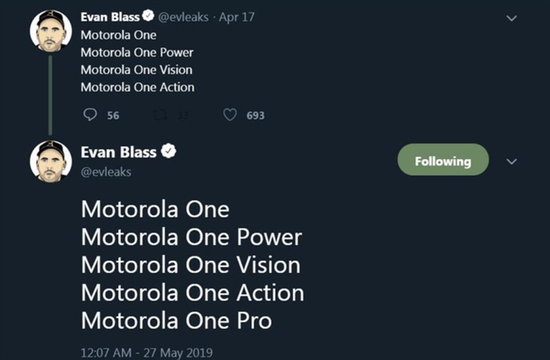Click main tweet text line Motorola One Pro
The width and height of the screenshot is (550, 360).
(176, 320)
